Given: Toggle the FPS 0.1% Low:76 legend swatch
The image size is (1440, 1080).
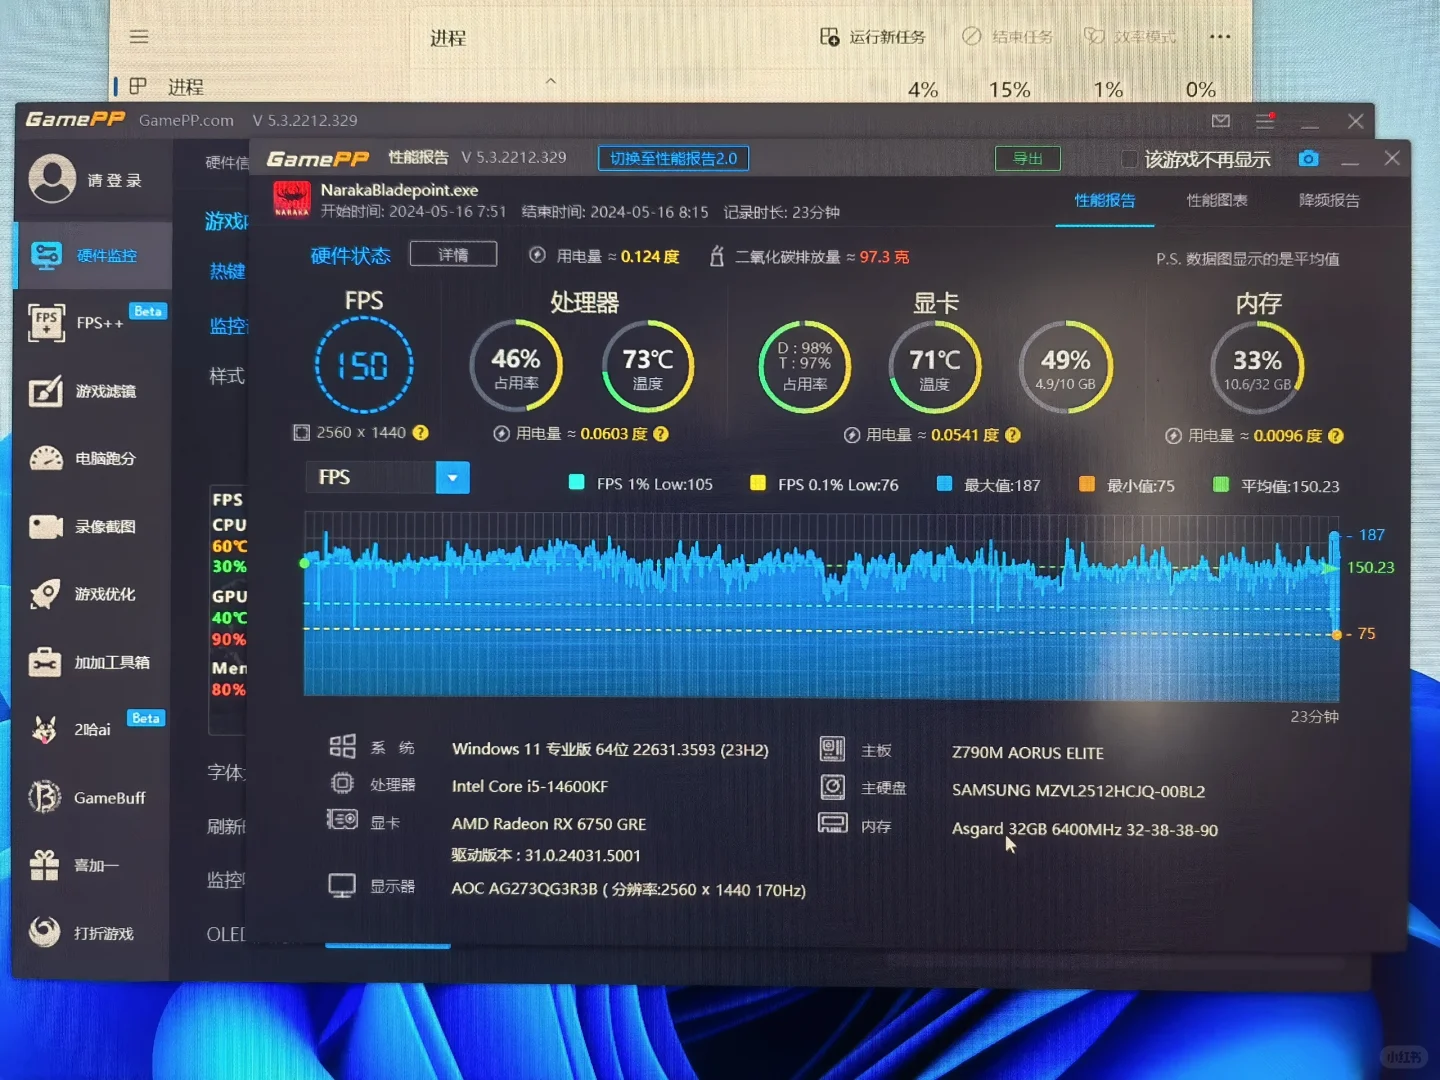Looking at the screenshot, I should point(758,484).
